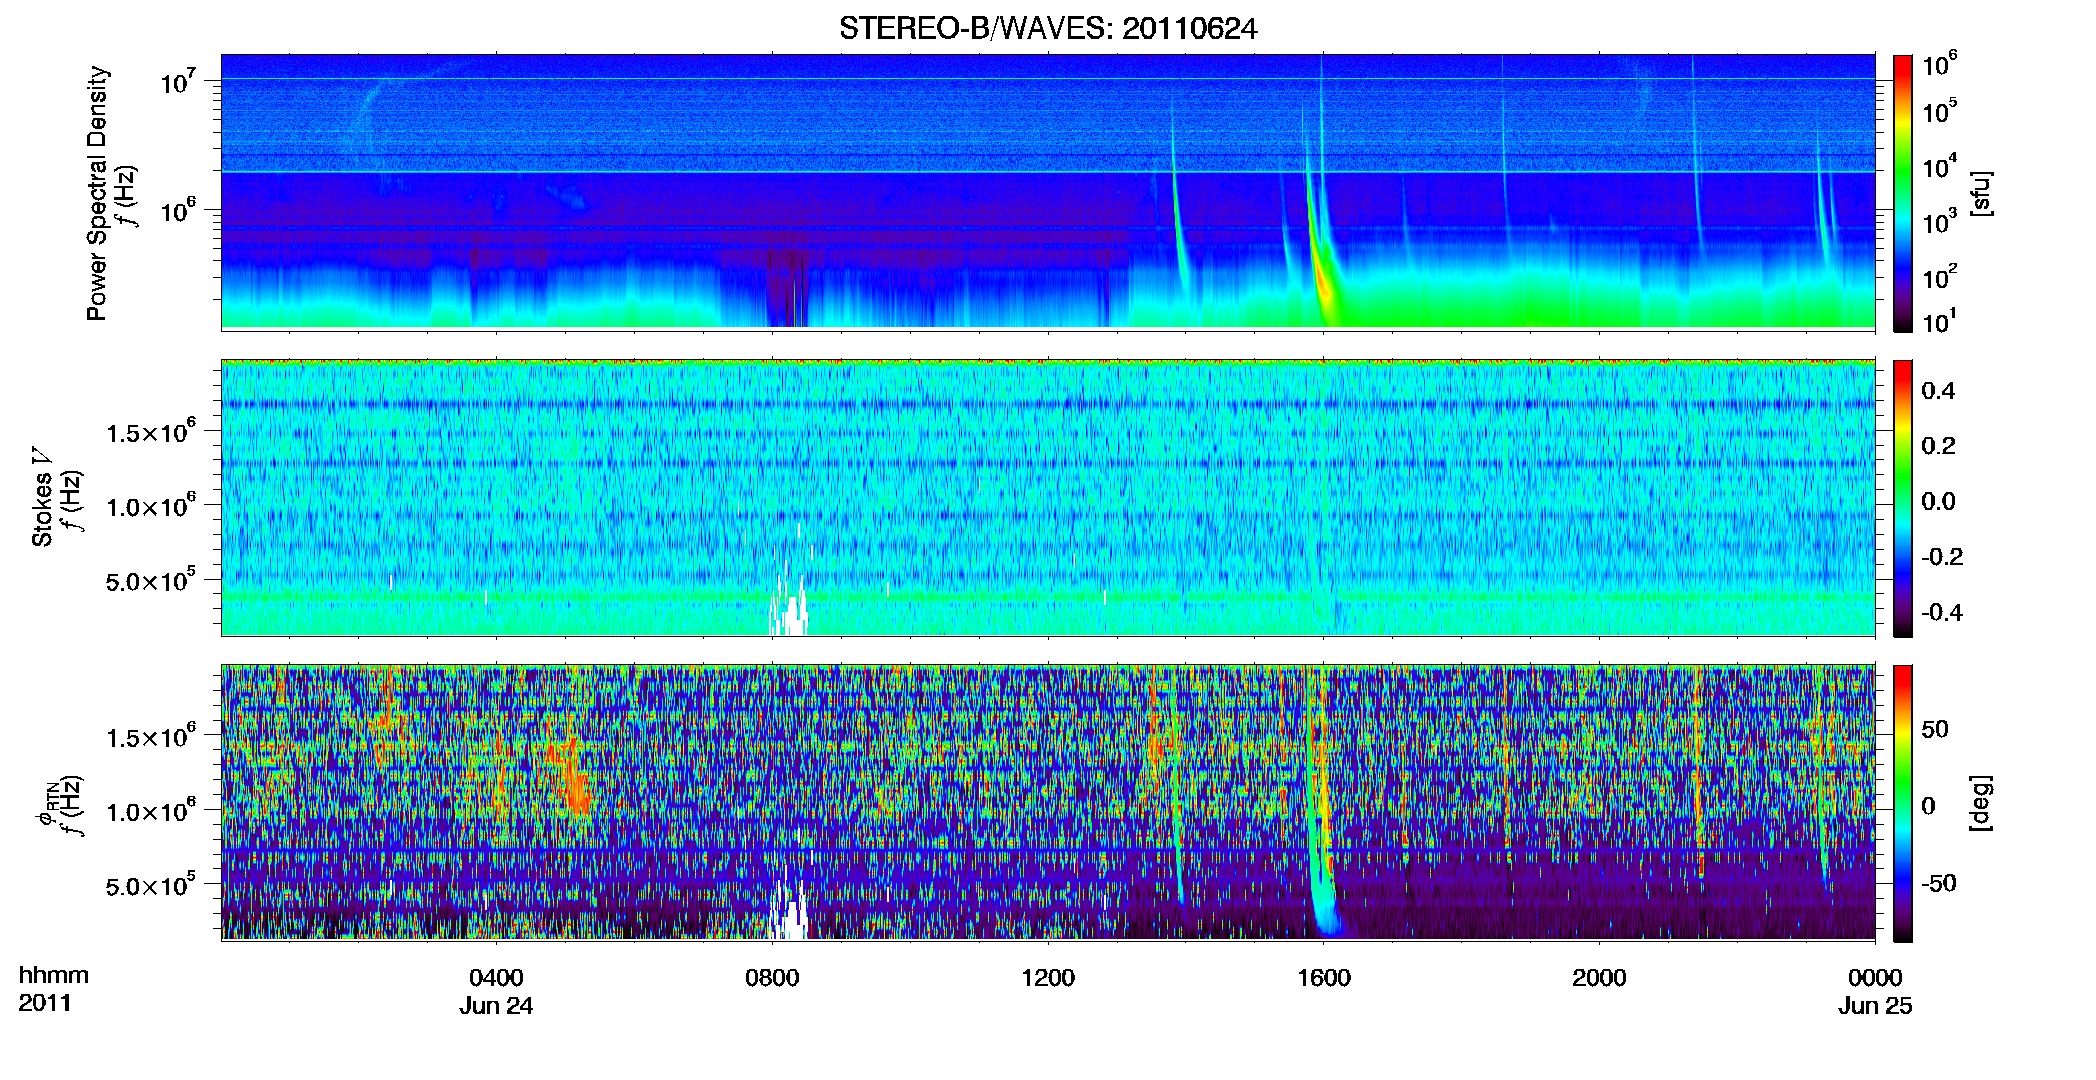Click the hhmm axis label
This screenshot has height=1080, width=2096.
pyautogui.click(x=54, y=975)
